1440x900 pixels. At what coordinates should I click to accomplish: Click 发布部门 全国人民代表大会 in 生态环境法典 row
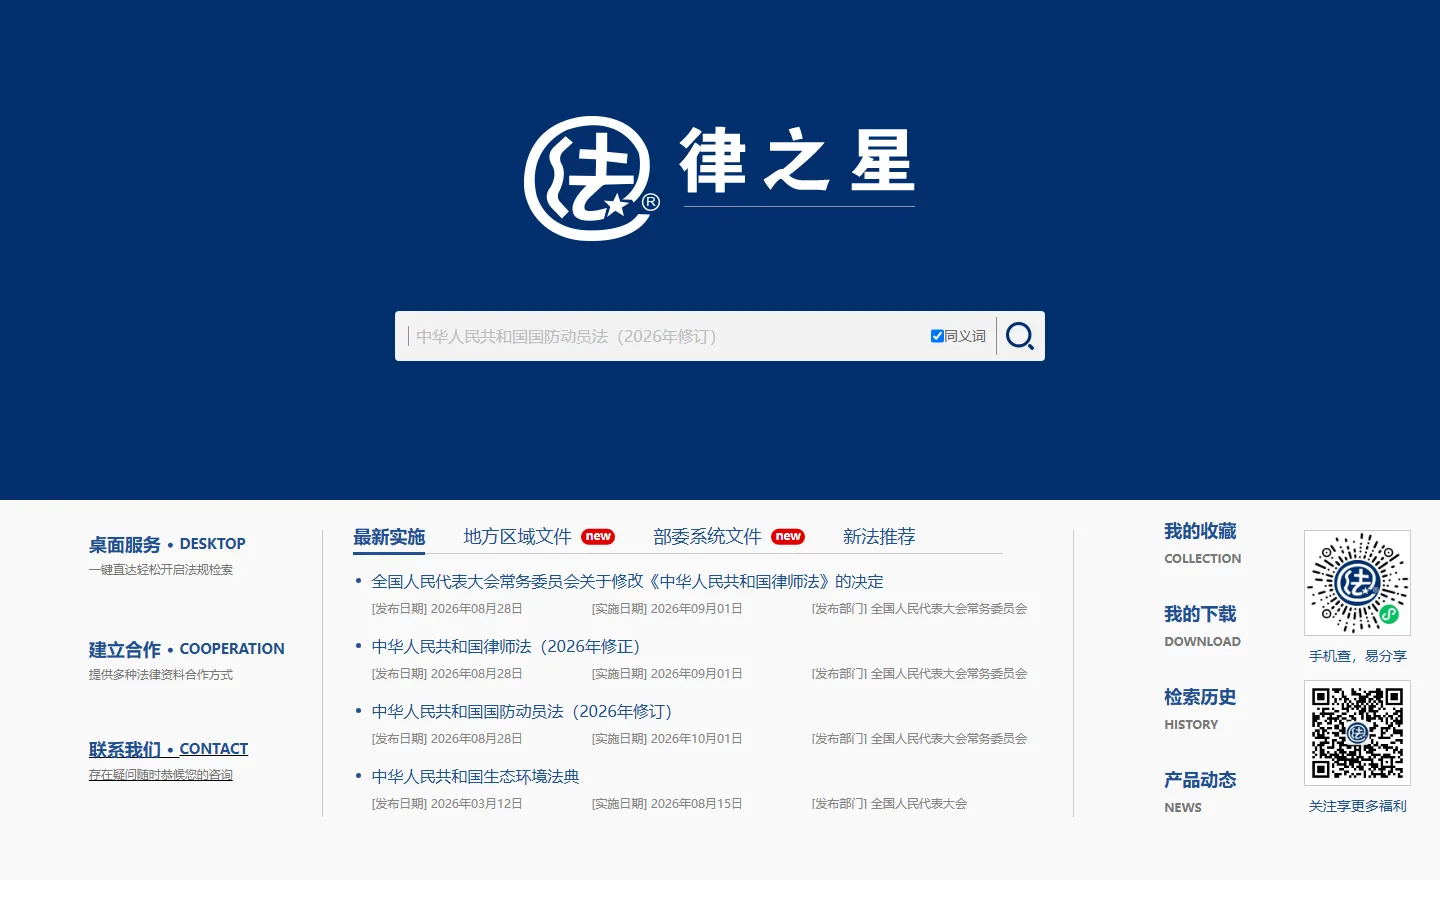[x=889, y=804]
